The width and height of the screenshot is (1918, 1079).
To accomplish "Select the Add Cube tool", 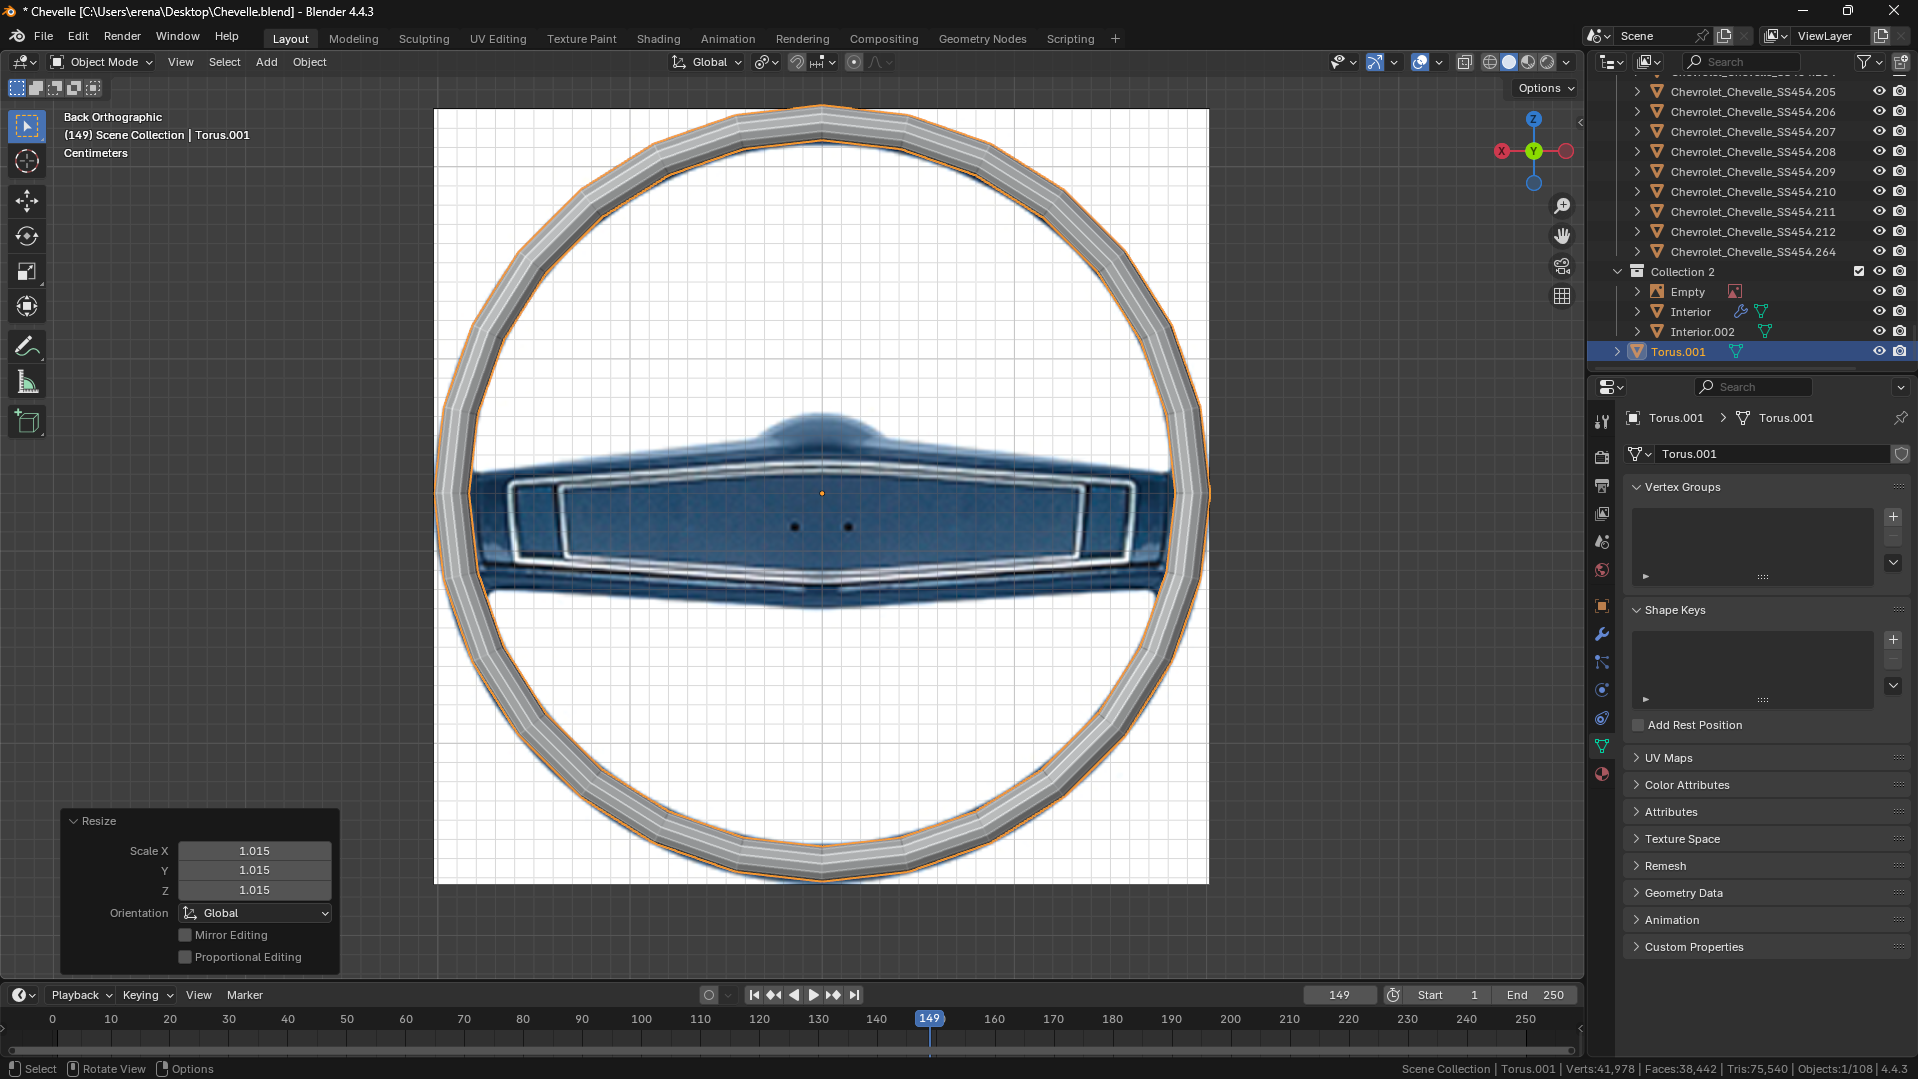I will [27, 422].
